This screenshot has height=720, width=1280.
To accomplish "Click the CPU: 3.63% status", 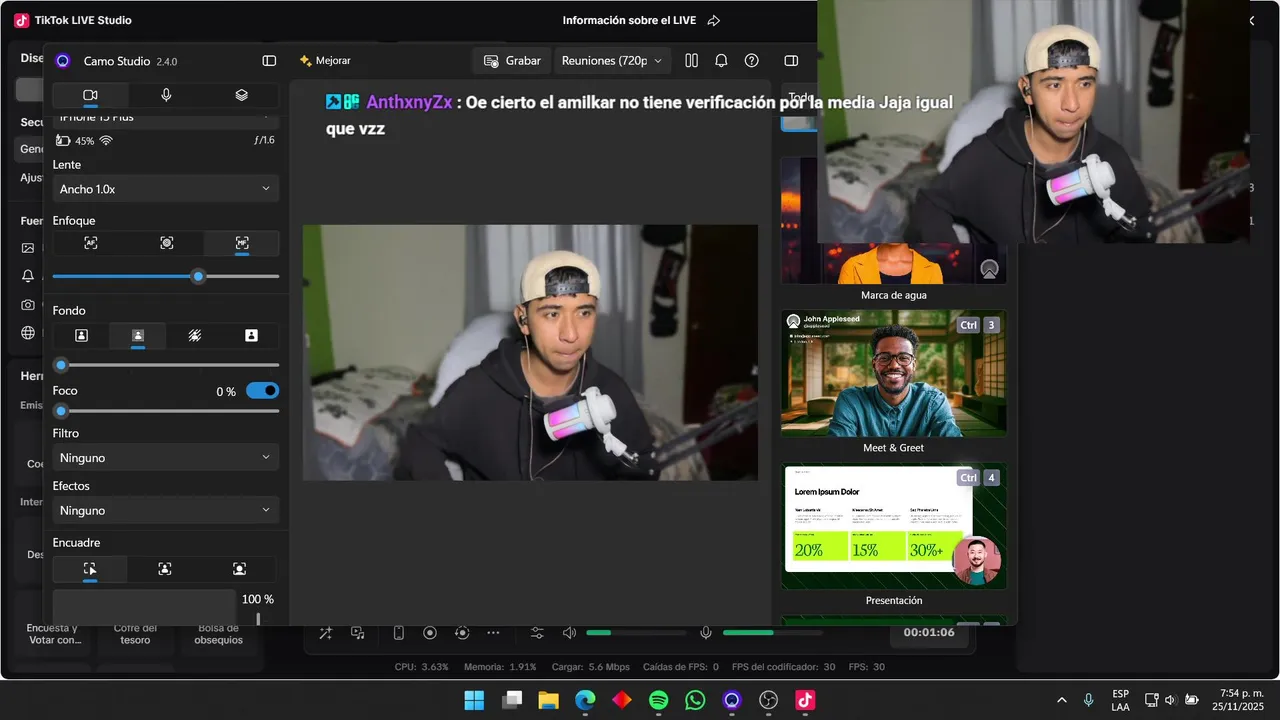I will pos(422,667).
